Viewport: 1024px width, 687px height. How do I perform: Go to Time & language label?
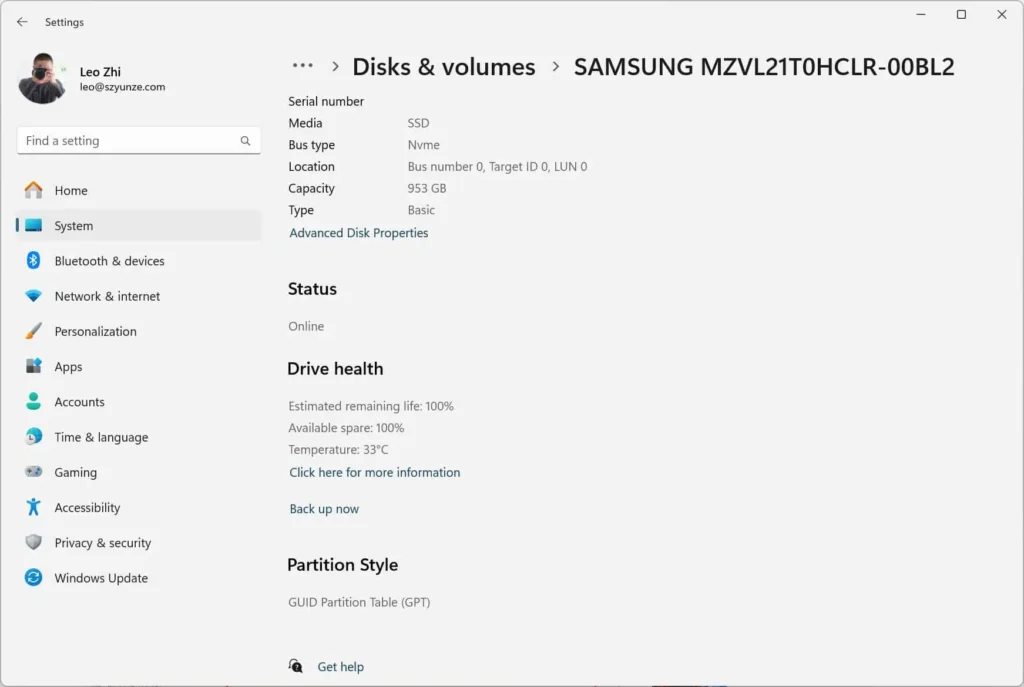coord(101,438)
